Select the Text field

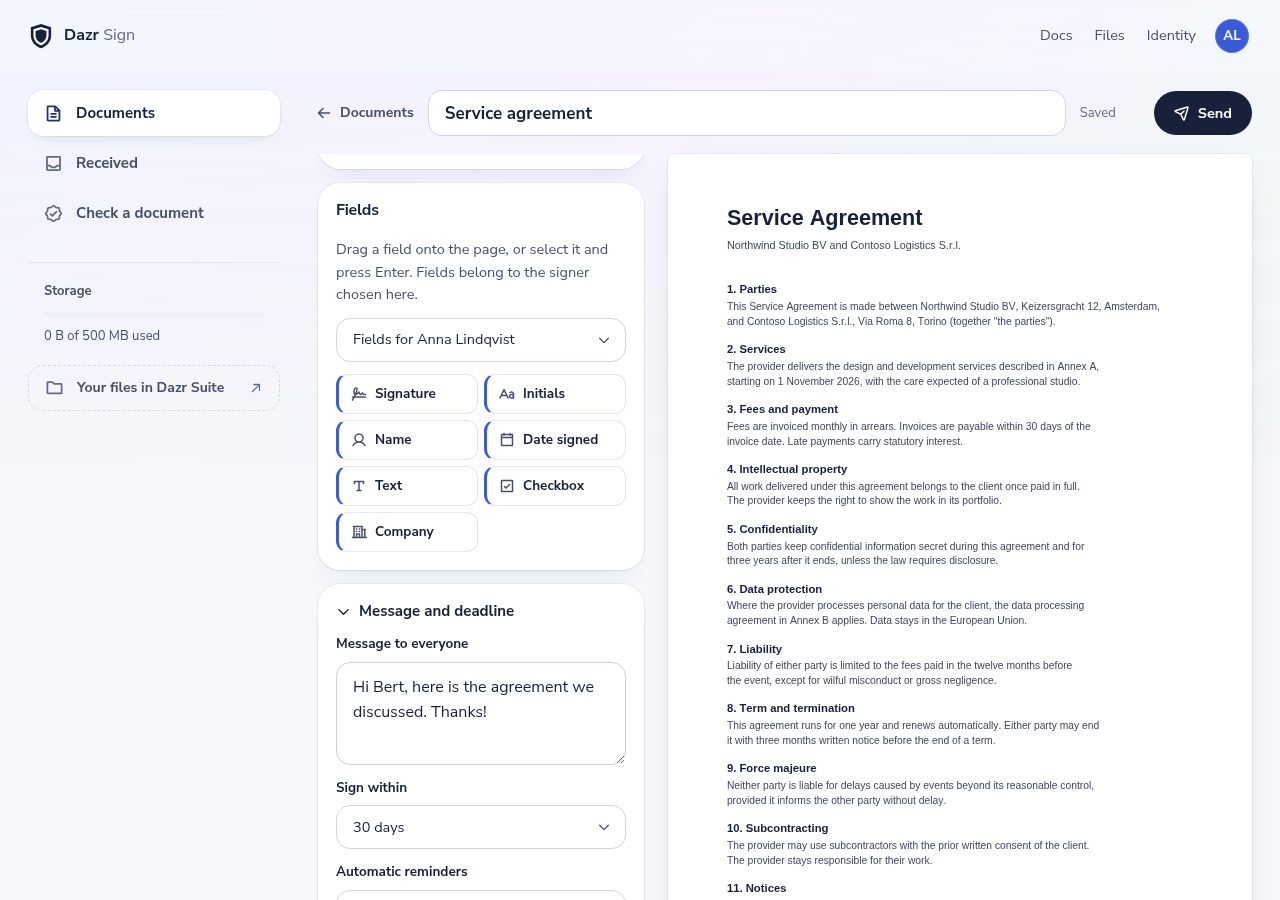click(407, 486)
